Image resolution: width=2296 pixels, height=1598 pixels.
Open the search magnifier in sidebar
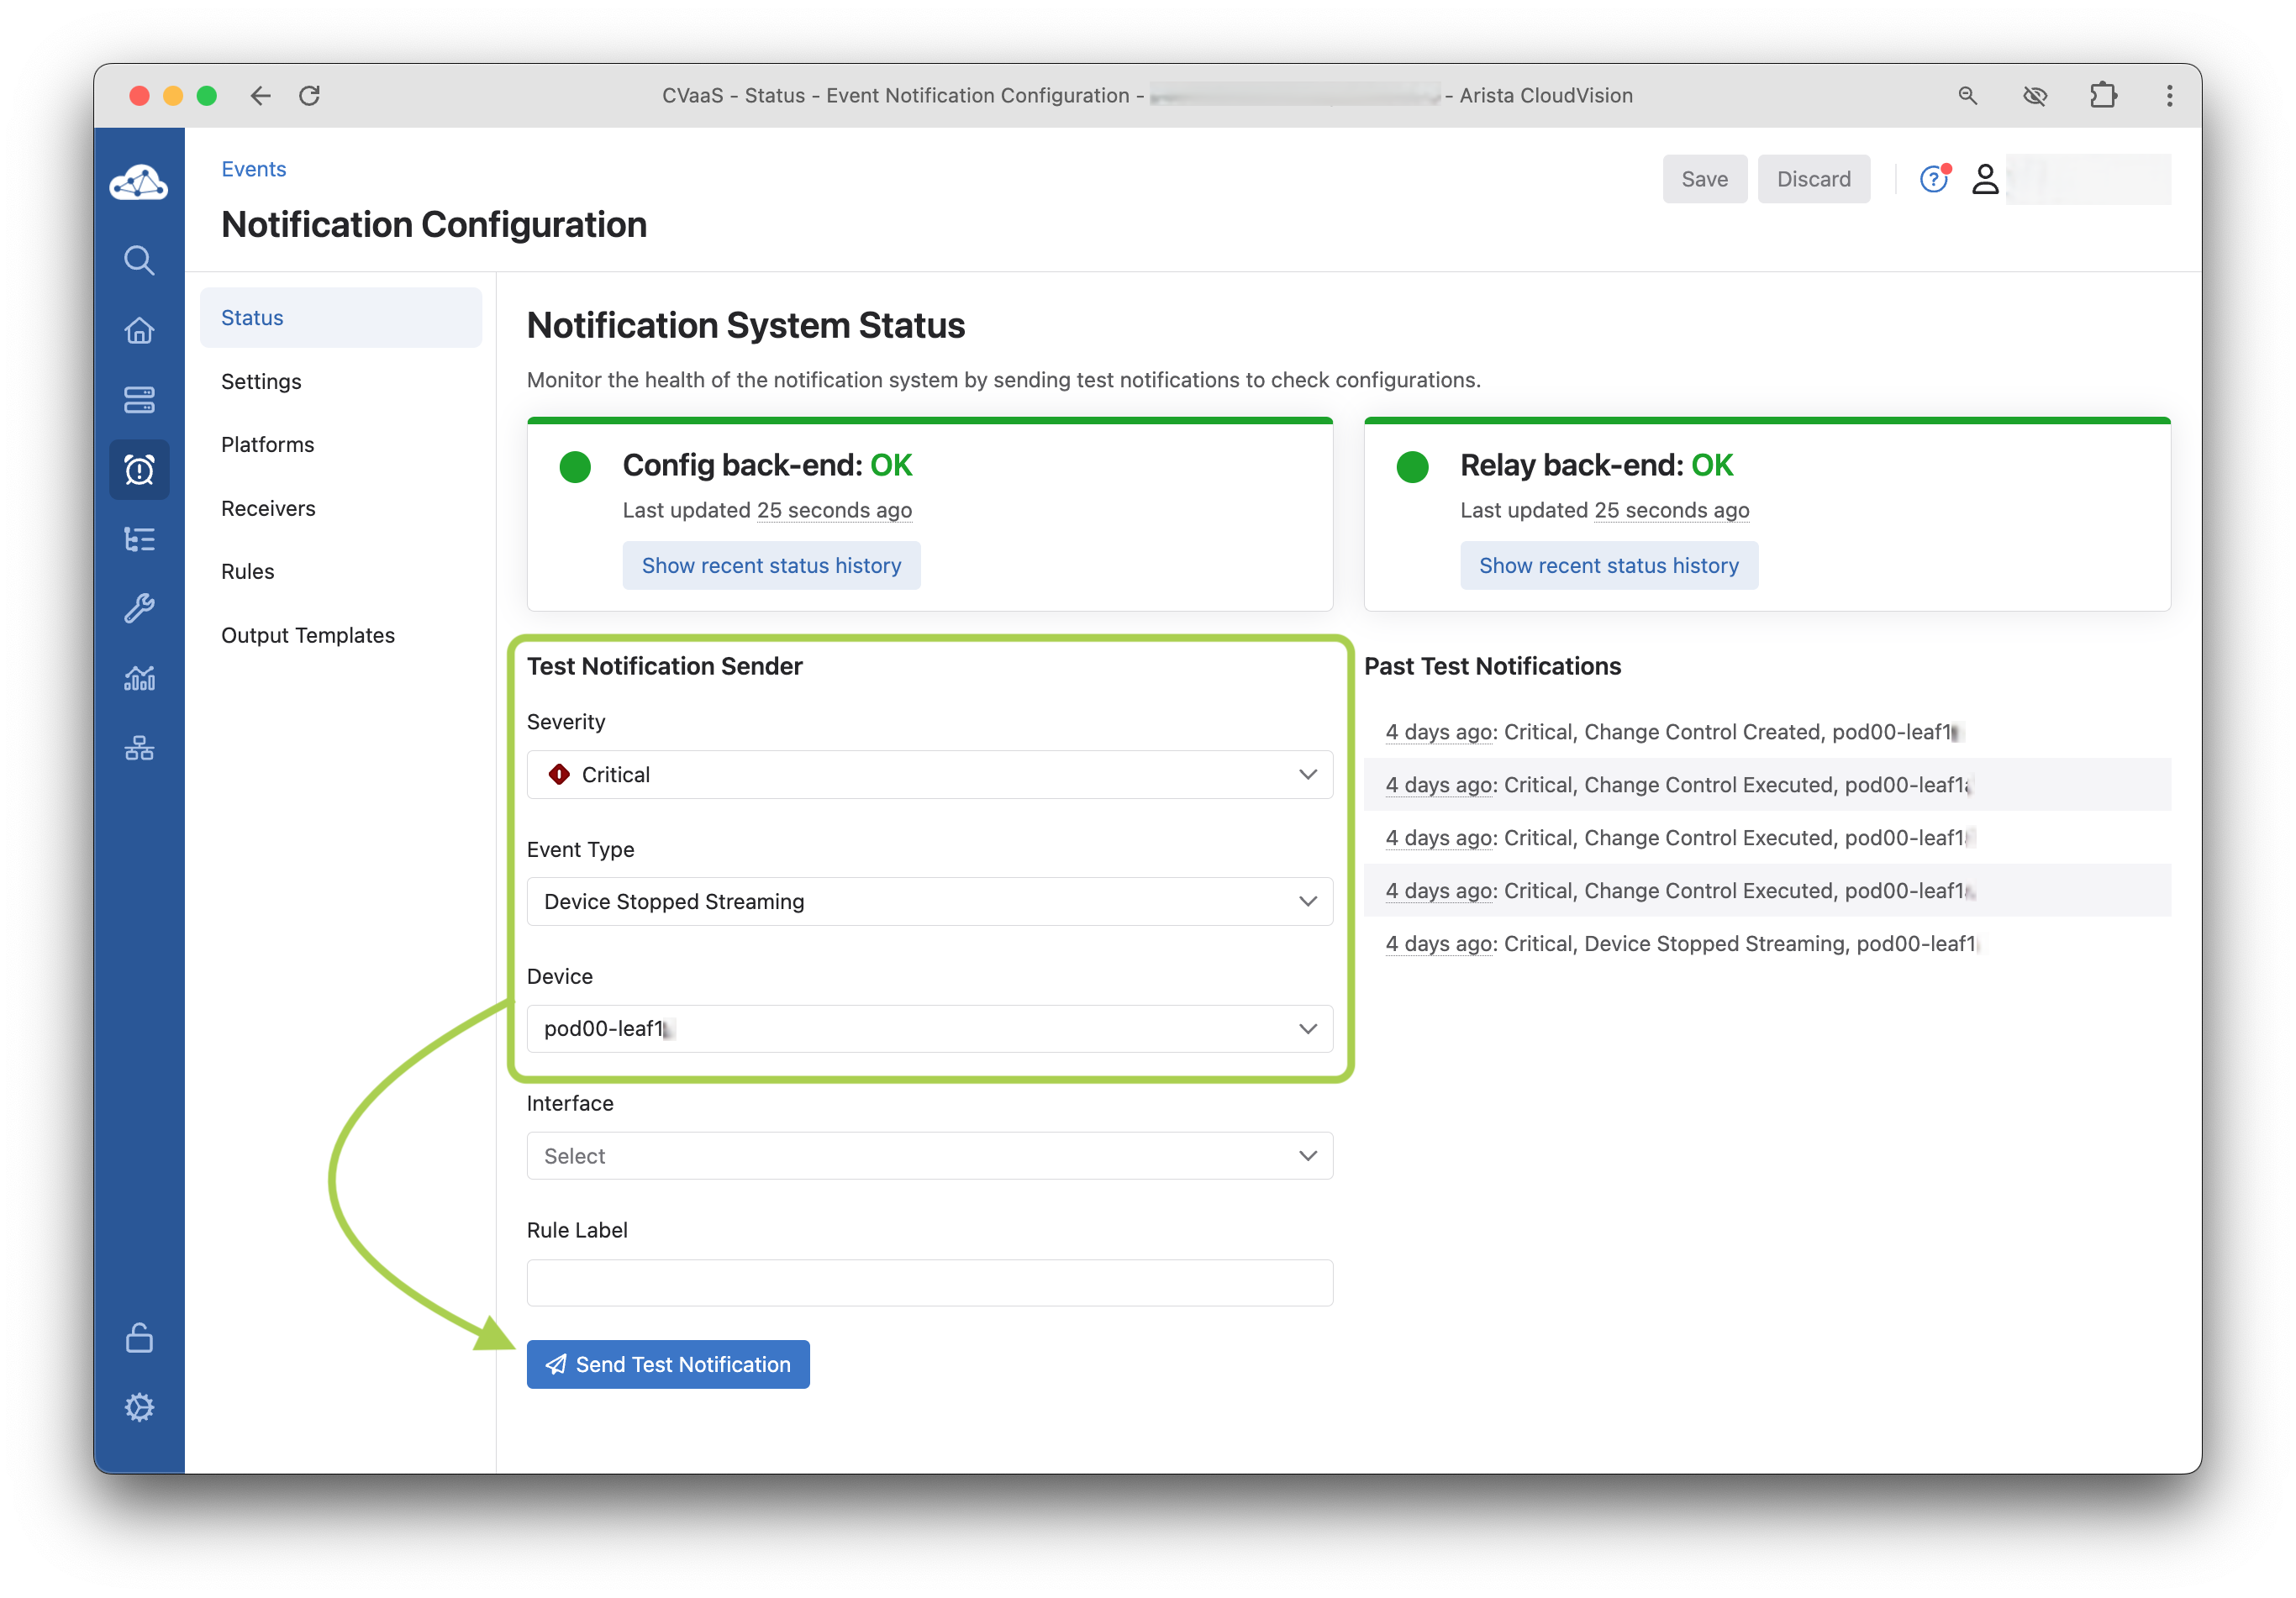tap(139, 260)
